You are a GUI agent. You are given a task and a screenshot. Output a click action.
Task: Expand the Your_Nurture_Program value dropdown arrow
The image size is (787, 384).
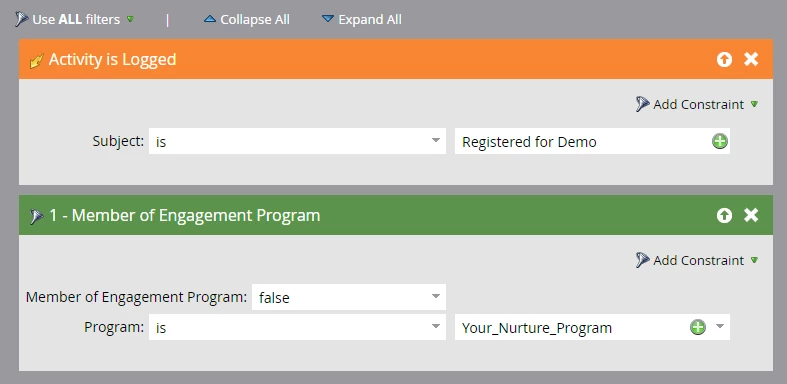720,327
